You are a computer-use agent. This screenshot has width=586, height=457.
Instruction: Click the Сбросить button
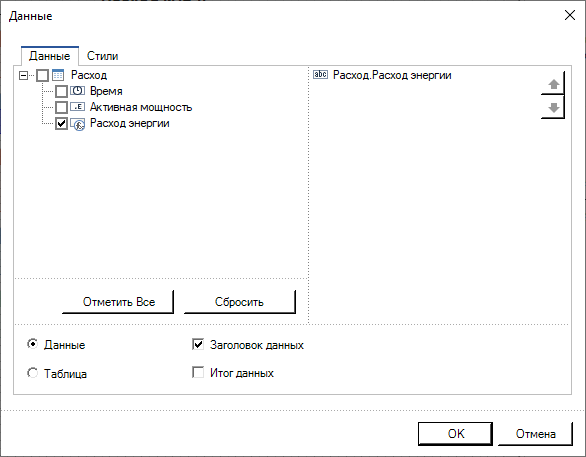click(240, 302)
